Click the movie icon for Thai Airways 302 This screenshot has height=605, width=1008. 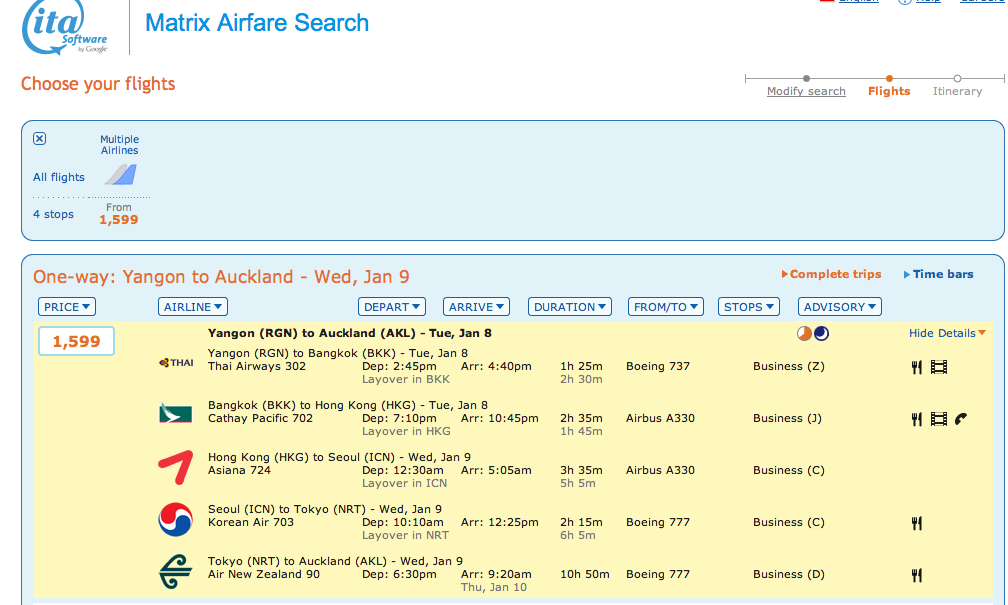939,367
